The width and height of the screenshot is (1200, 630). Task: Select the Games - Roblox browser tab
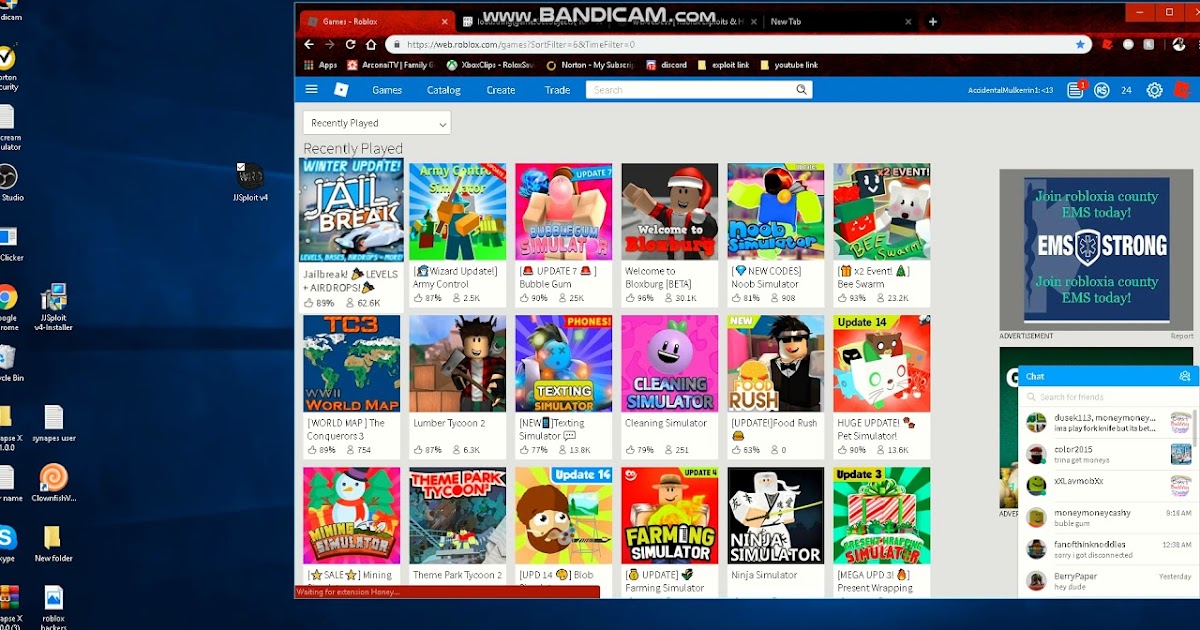coord(378,21)
